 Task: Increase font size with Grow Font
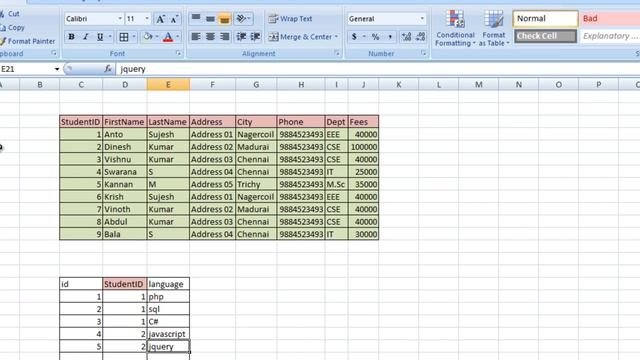[160, 19]
